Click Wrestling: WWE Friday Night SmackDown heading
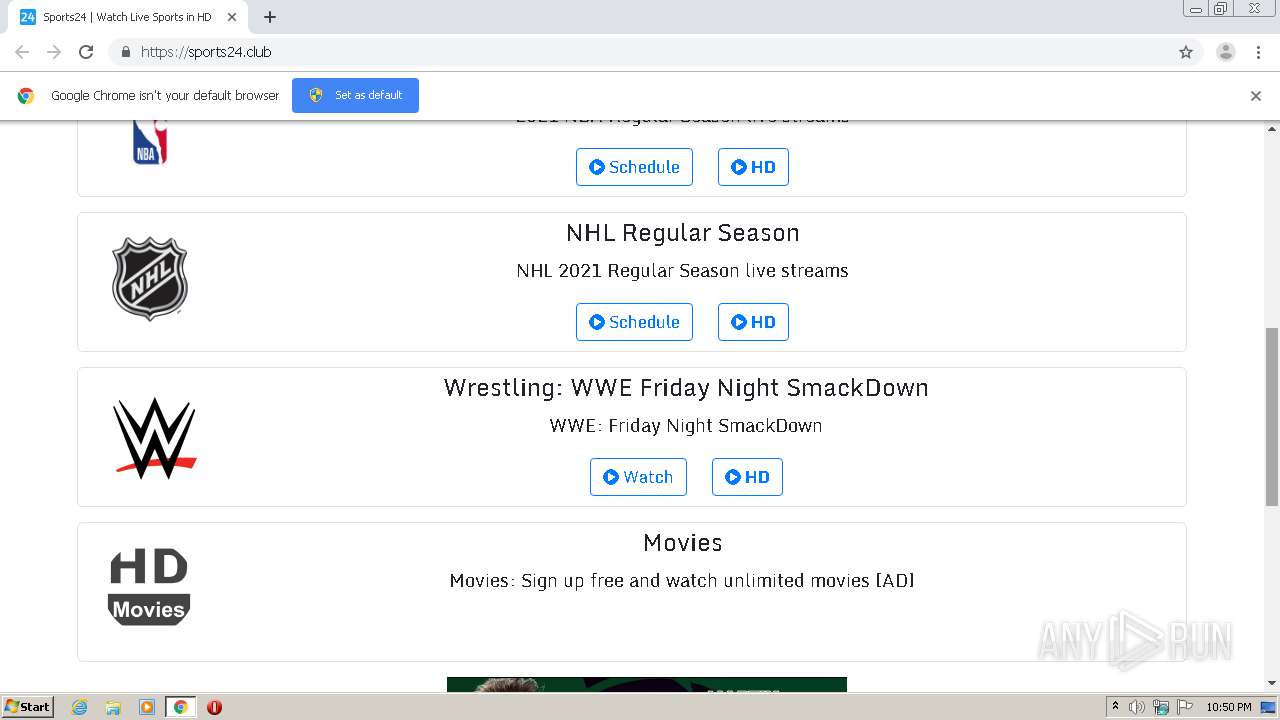 point(686,388)
